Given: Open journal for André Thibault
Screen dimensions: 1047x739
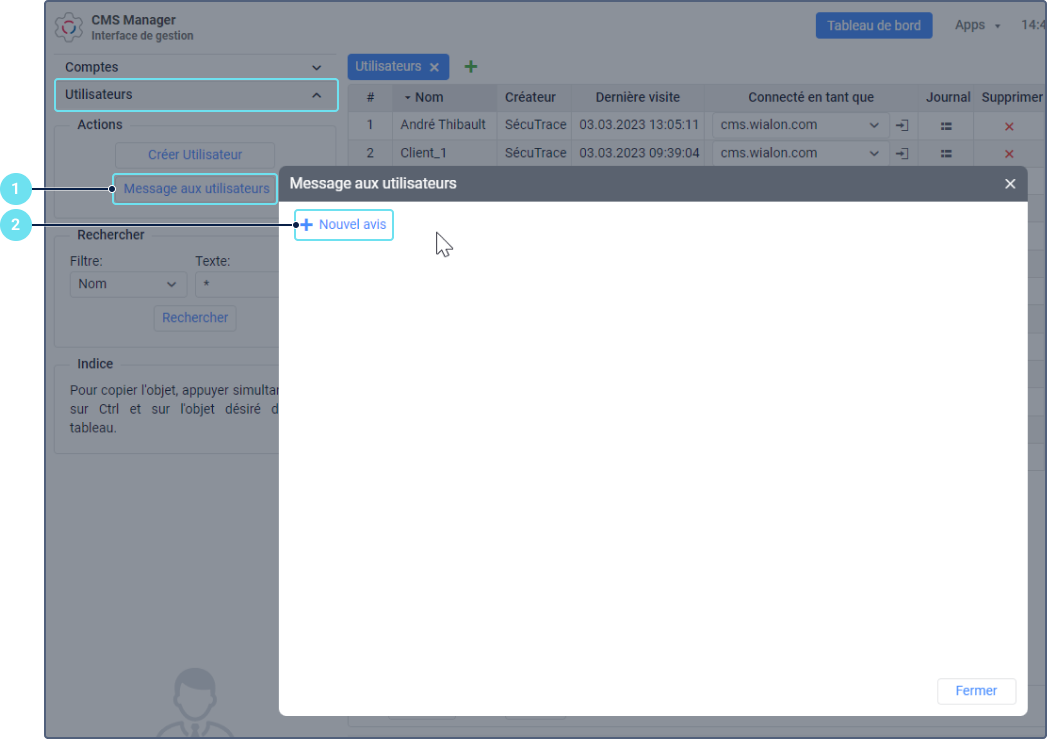Looking at the screenshot, I should point(946,126).
